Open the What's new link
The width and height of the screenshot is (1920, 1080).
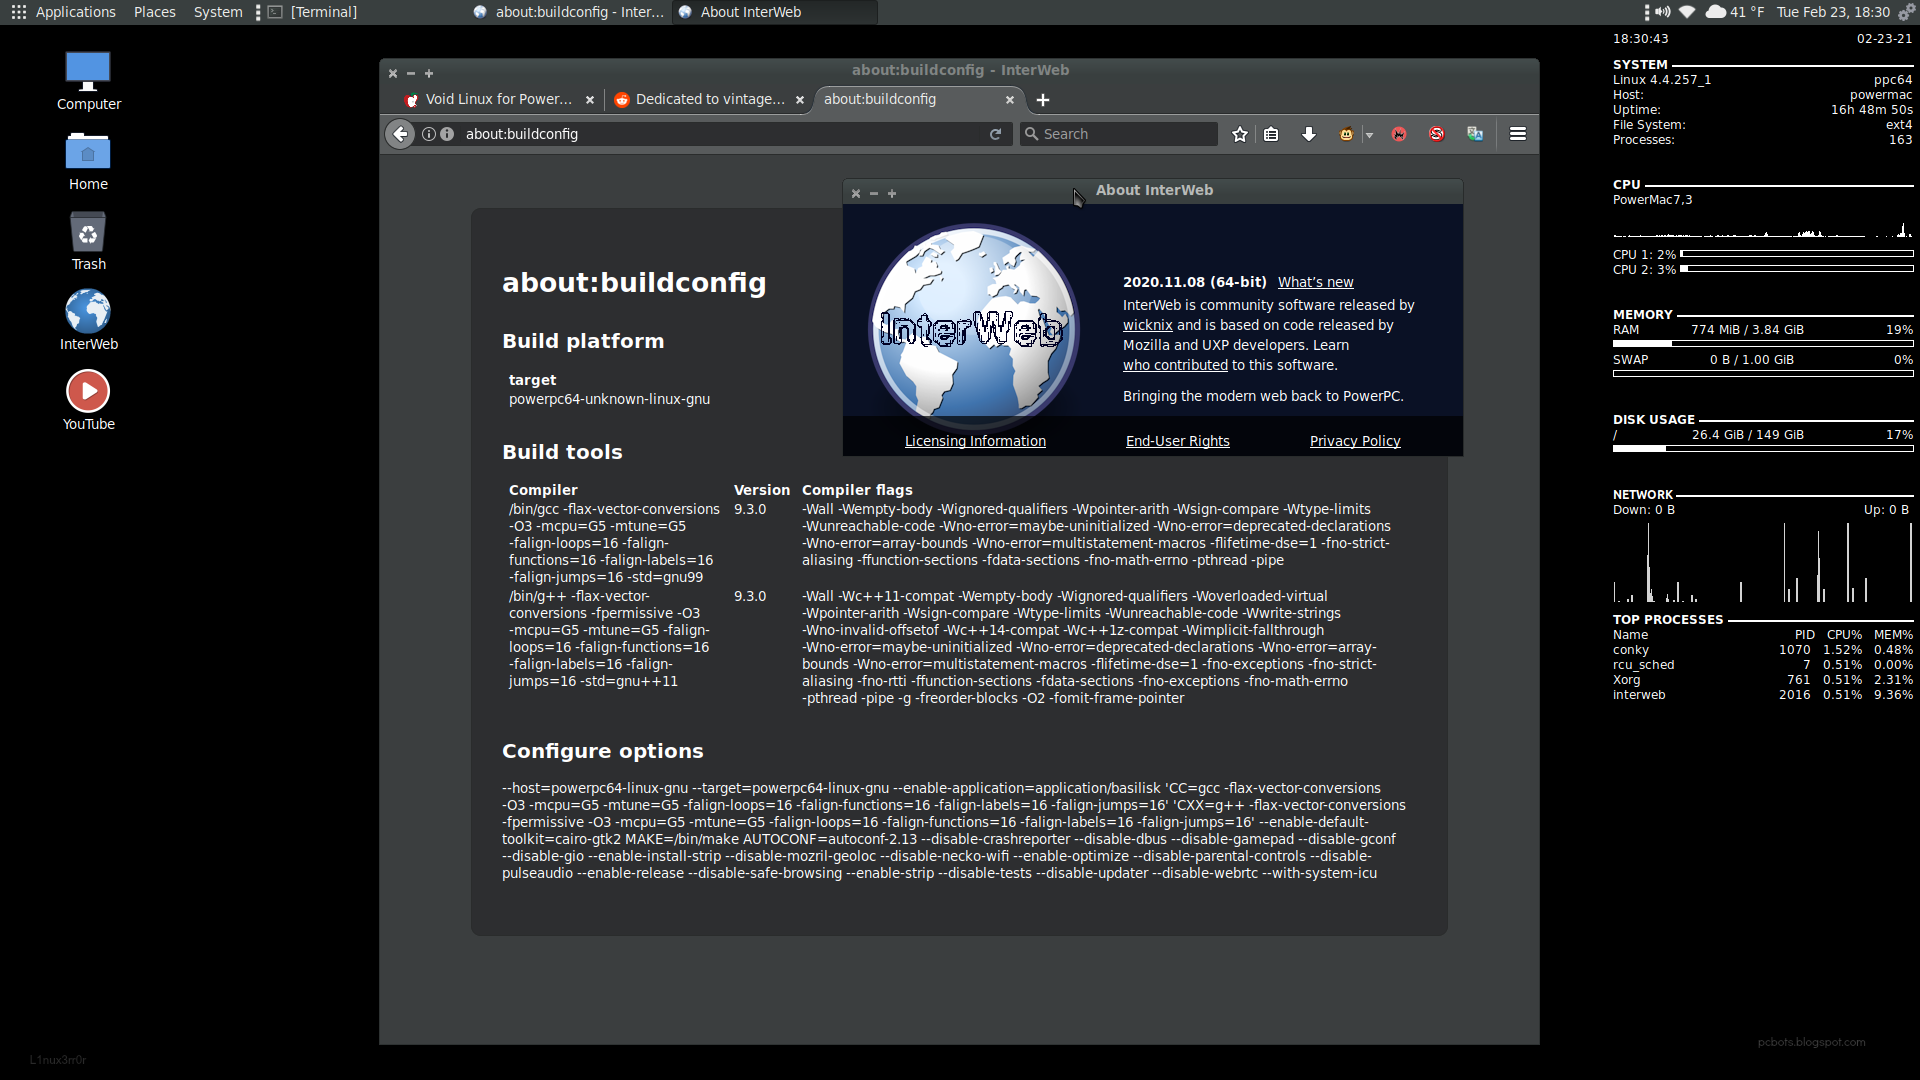pos(1315,282)
